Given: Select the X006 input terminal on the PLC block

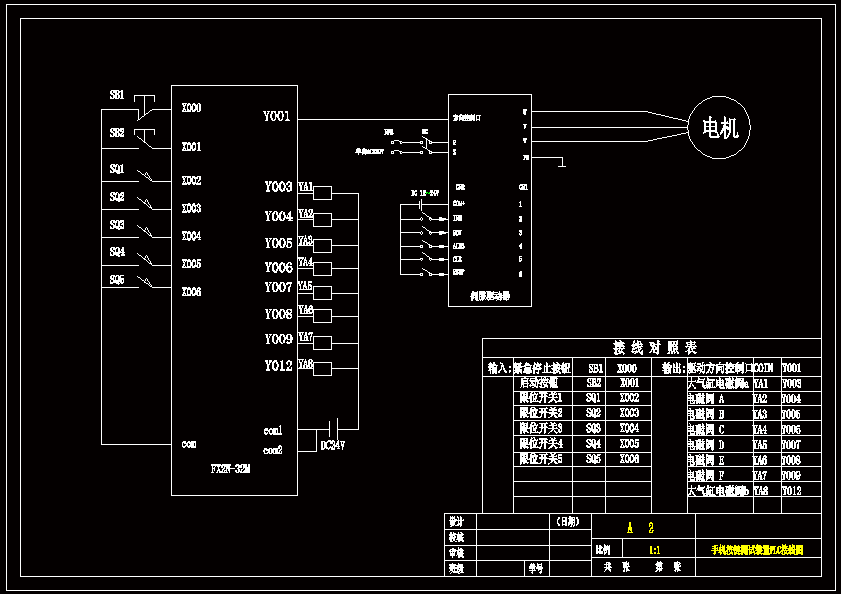Looking at the screenshot, I should pos(191,291).
